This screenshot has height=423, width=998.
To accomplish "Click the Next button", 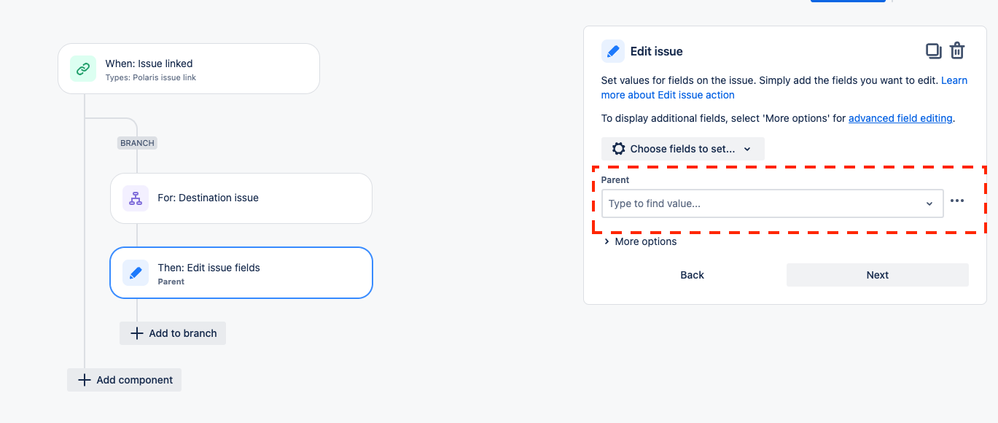I will [x=877, y=275].
